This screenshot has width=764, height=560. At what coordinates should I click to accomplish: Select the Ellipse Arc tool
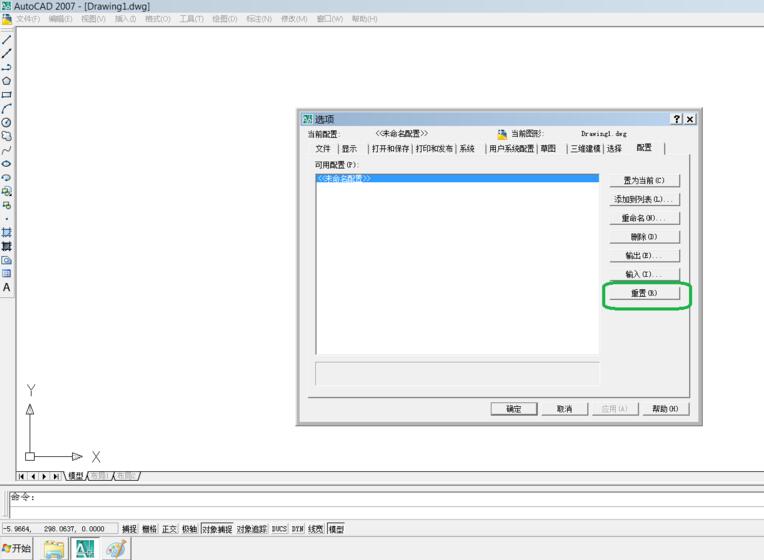pyautogui.click(x=6, y=177)
